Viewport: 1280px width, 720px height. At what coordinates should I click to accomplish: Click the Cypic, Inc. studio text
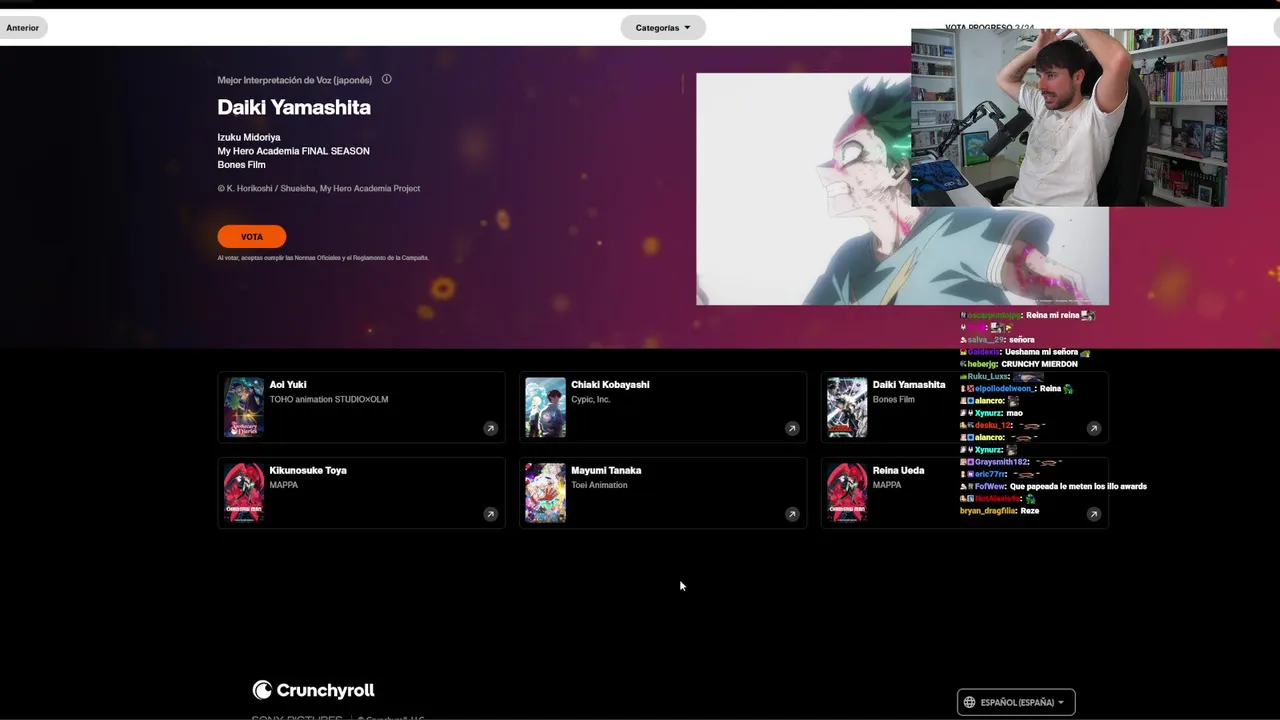point(590,400)
